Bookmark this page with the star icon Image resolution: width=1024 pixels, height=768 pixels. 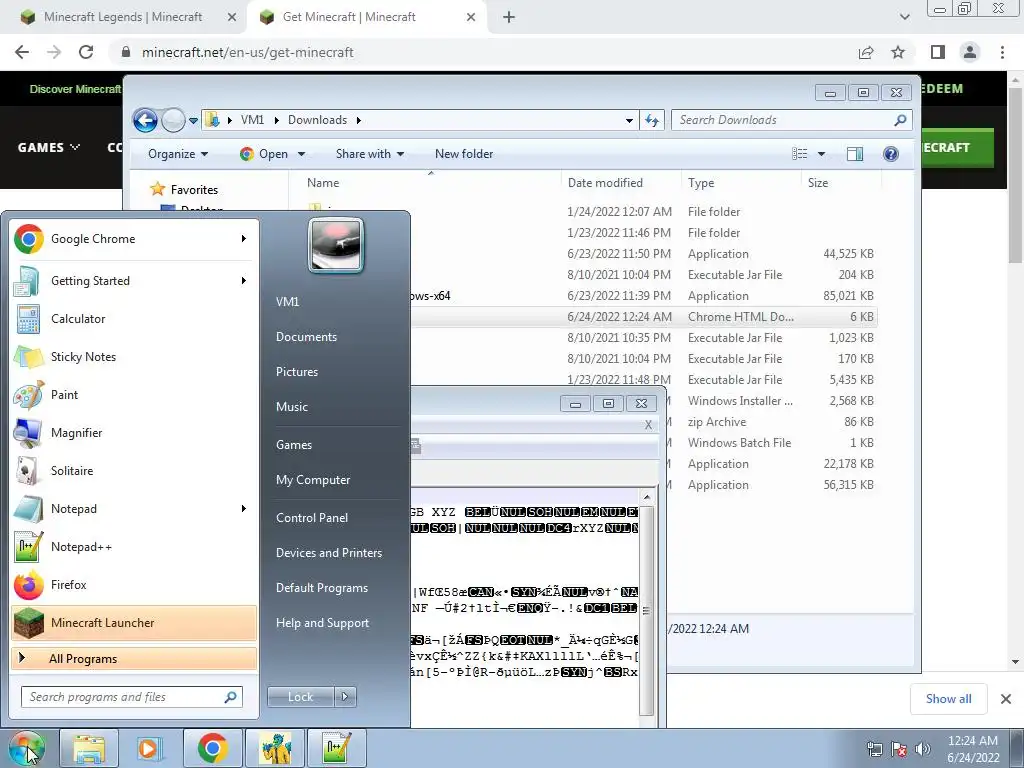(x=898, y=52)
